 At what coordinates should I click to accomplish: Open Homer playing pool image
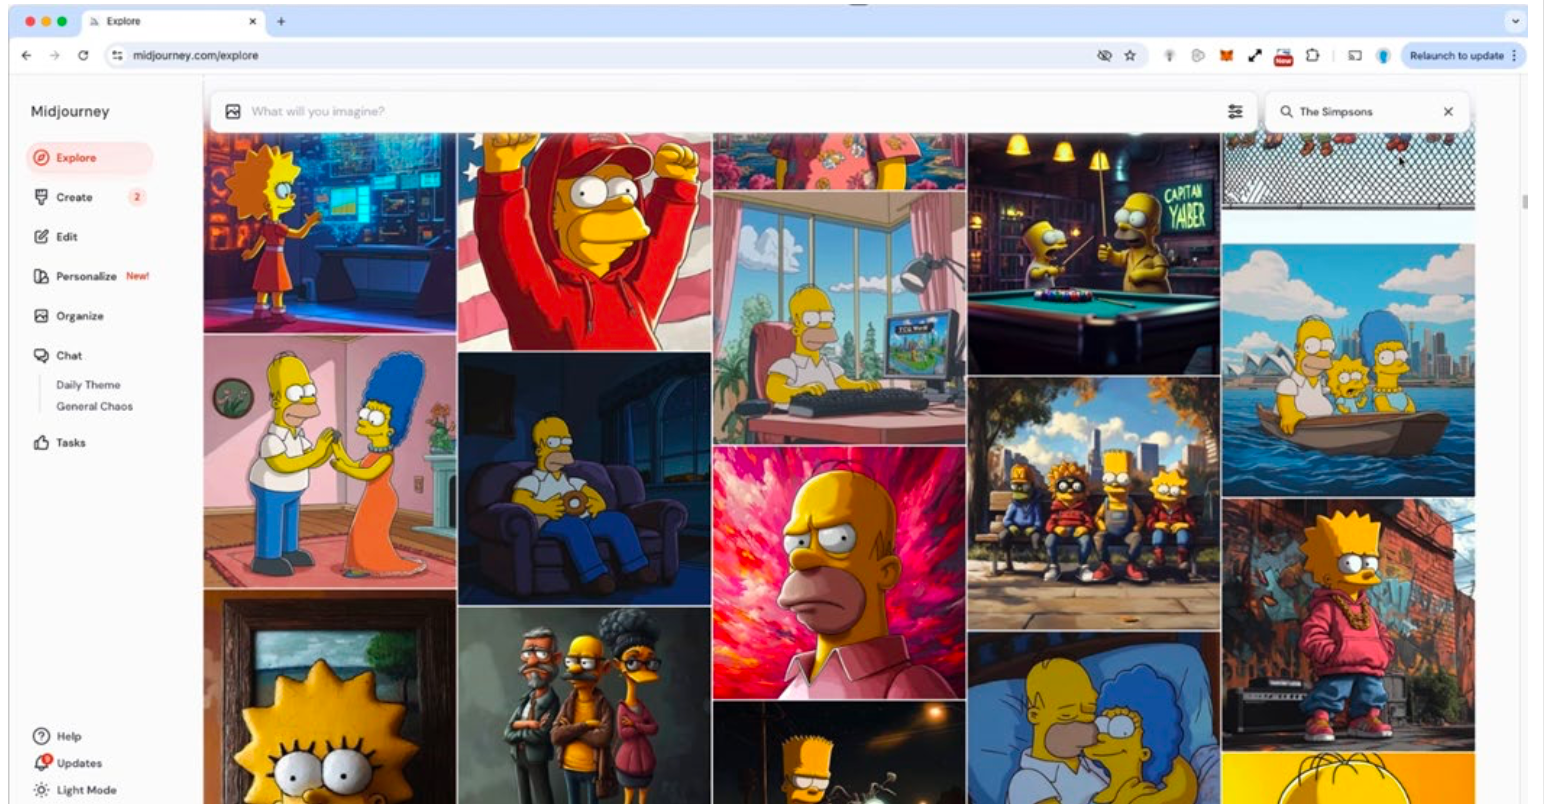tap(1094, 253)
